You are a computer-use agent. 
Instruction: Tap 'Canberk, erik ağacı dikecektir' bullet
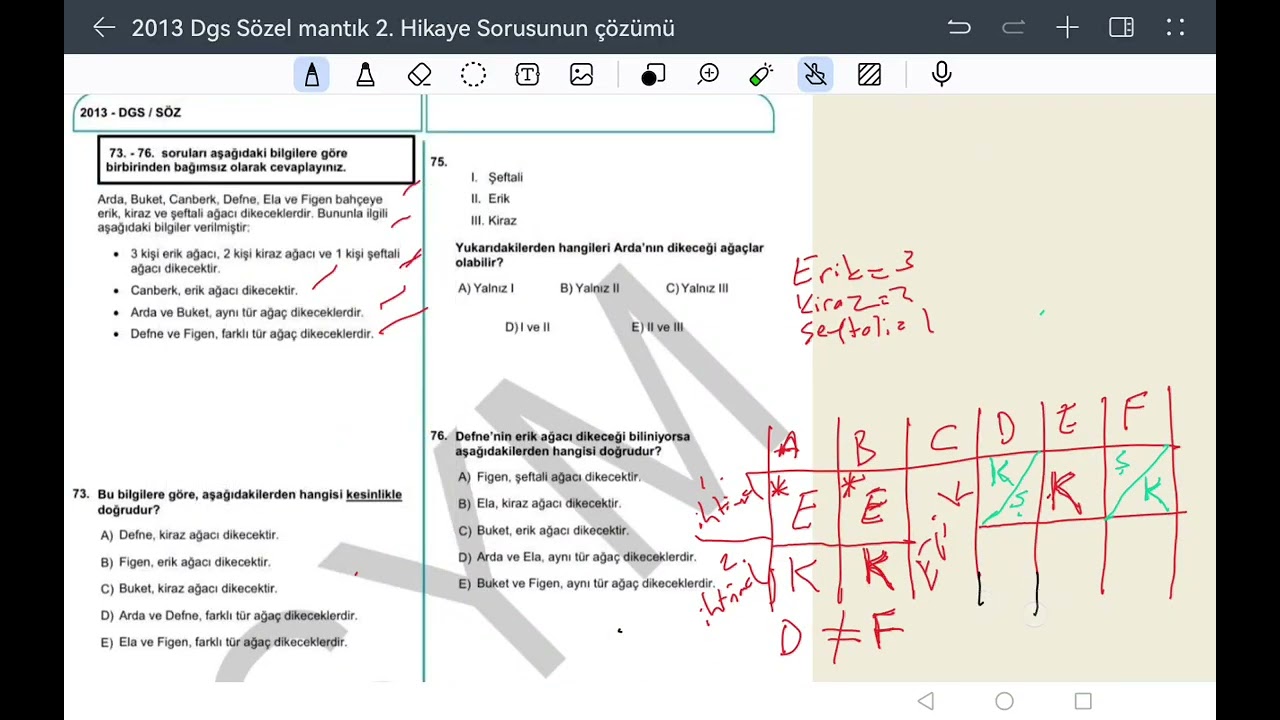coord(214,290)
